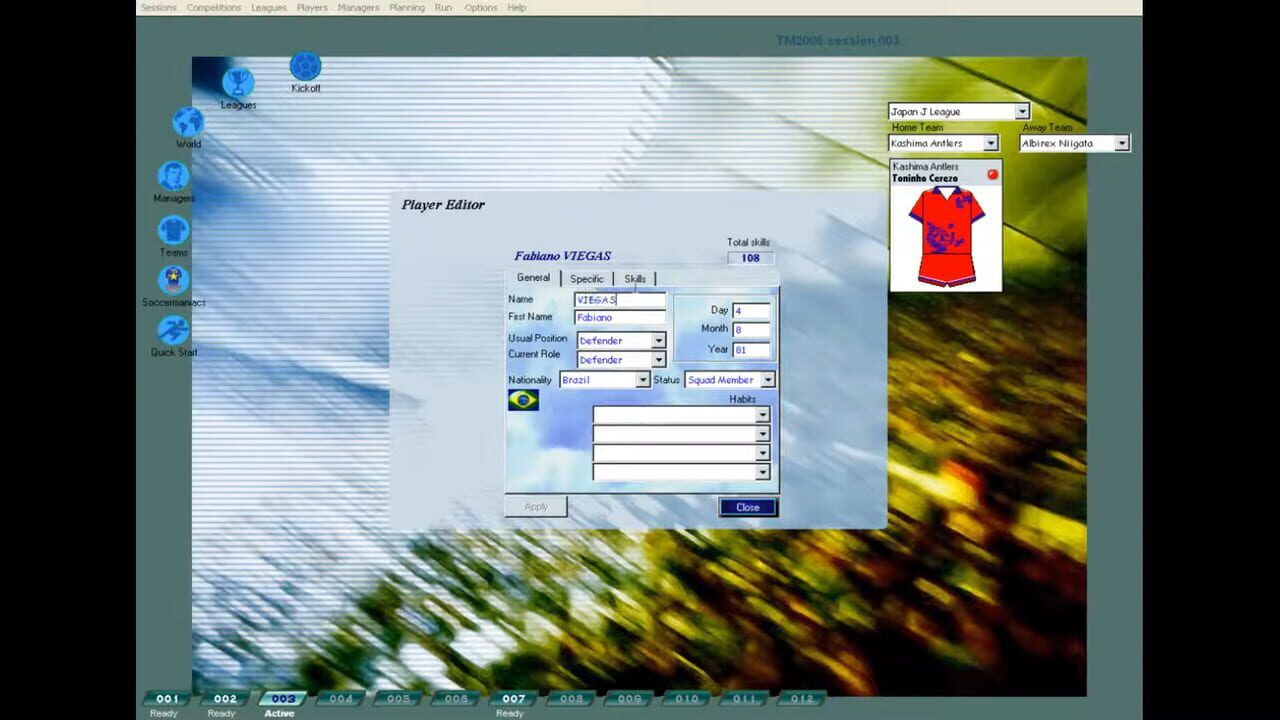The image size is (1280, 720).
Task: Click the Toninho Cerezo manager name
Action: click(925, 178)
